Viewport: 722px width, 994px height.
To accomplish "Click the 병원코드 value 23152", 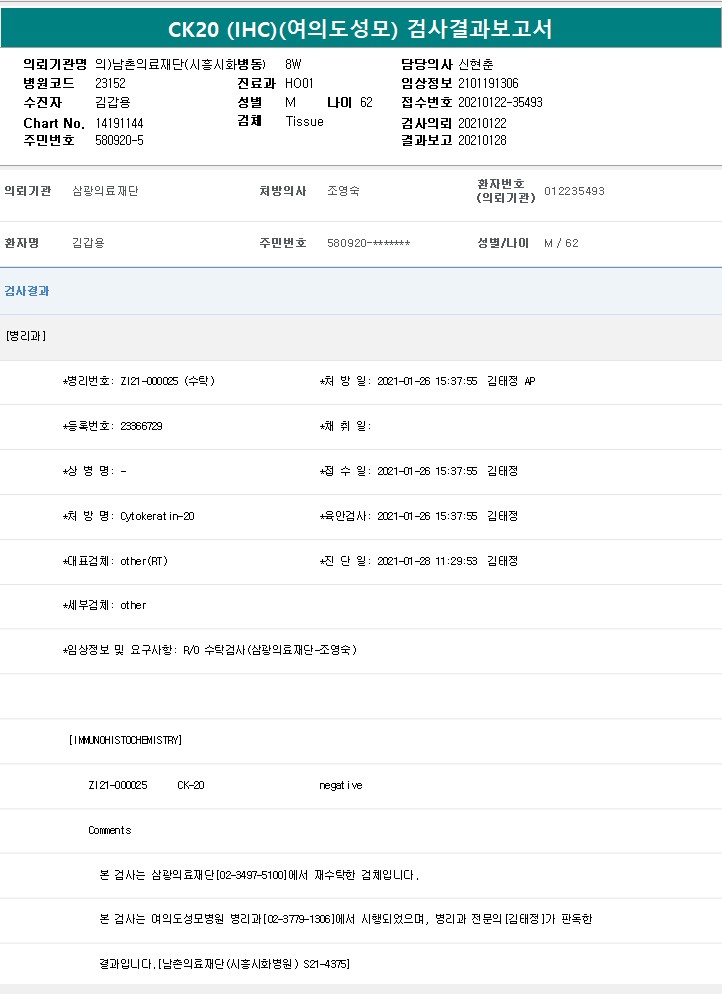I will (x=110, y=83).
